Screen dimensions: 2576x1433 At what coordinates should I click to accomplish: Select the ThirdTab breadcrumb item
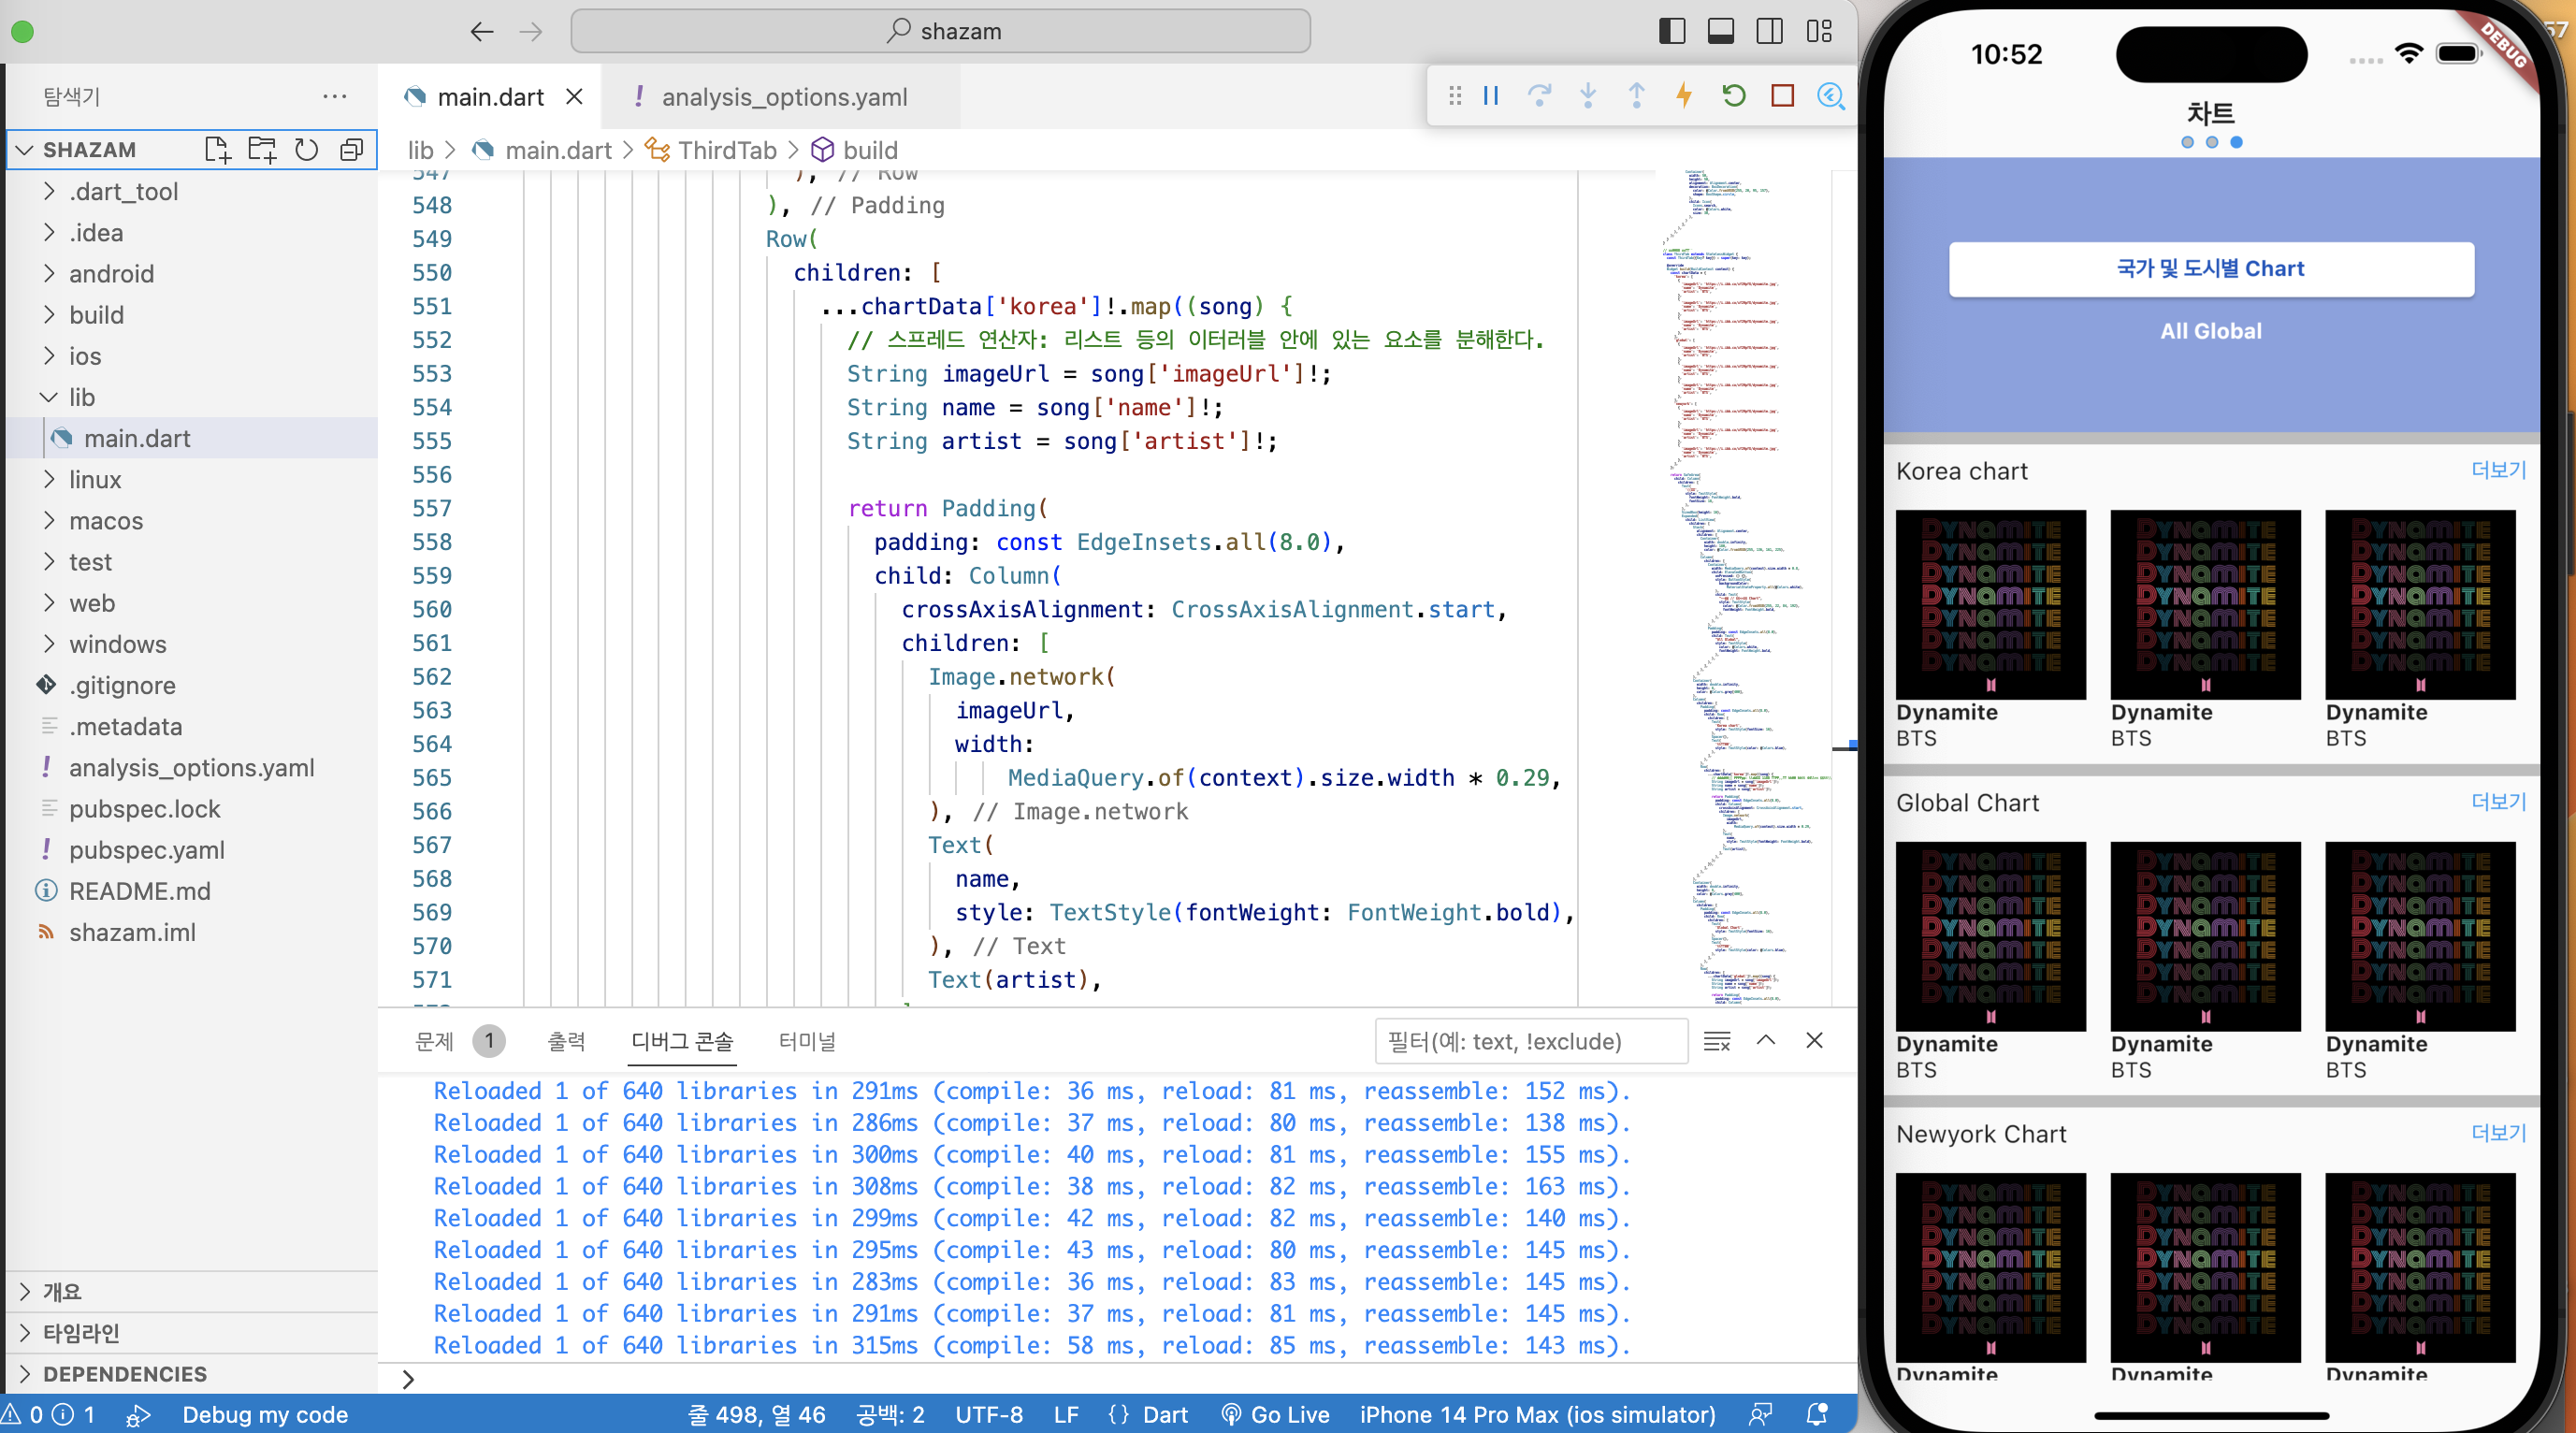click(712, 150)
